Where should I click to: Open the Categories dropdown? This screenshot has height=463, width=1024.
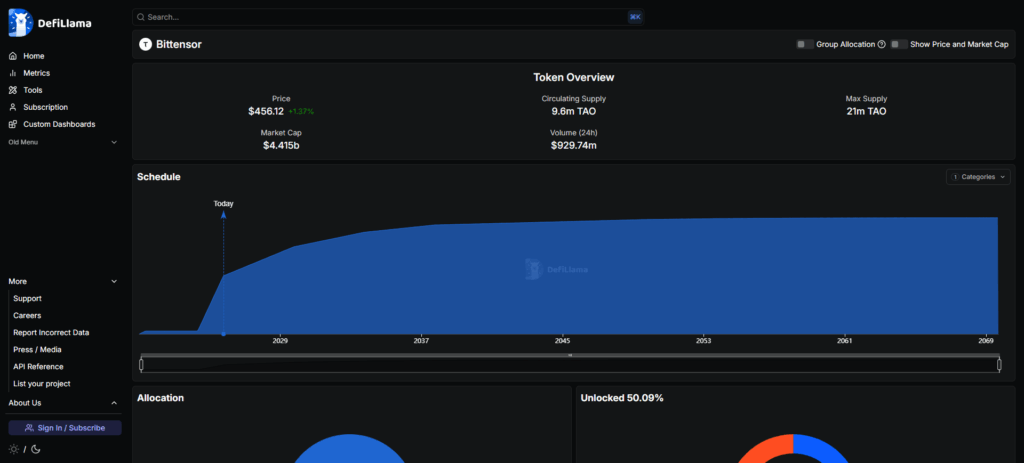point(978,177)
